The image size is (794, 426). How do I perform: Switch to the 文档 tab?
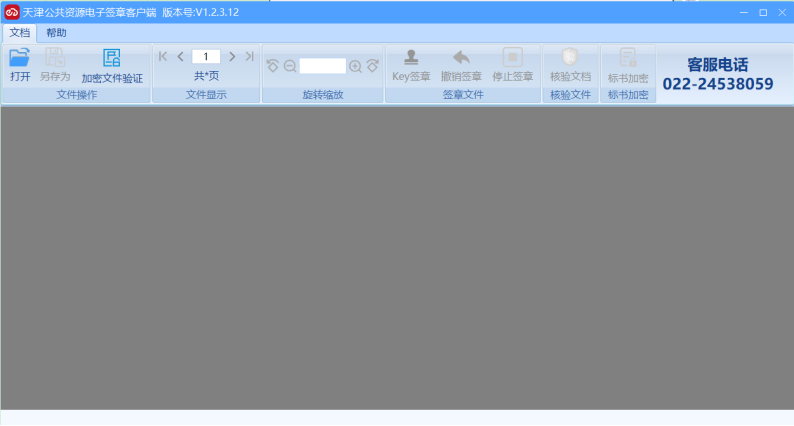[x=19, y=33]
